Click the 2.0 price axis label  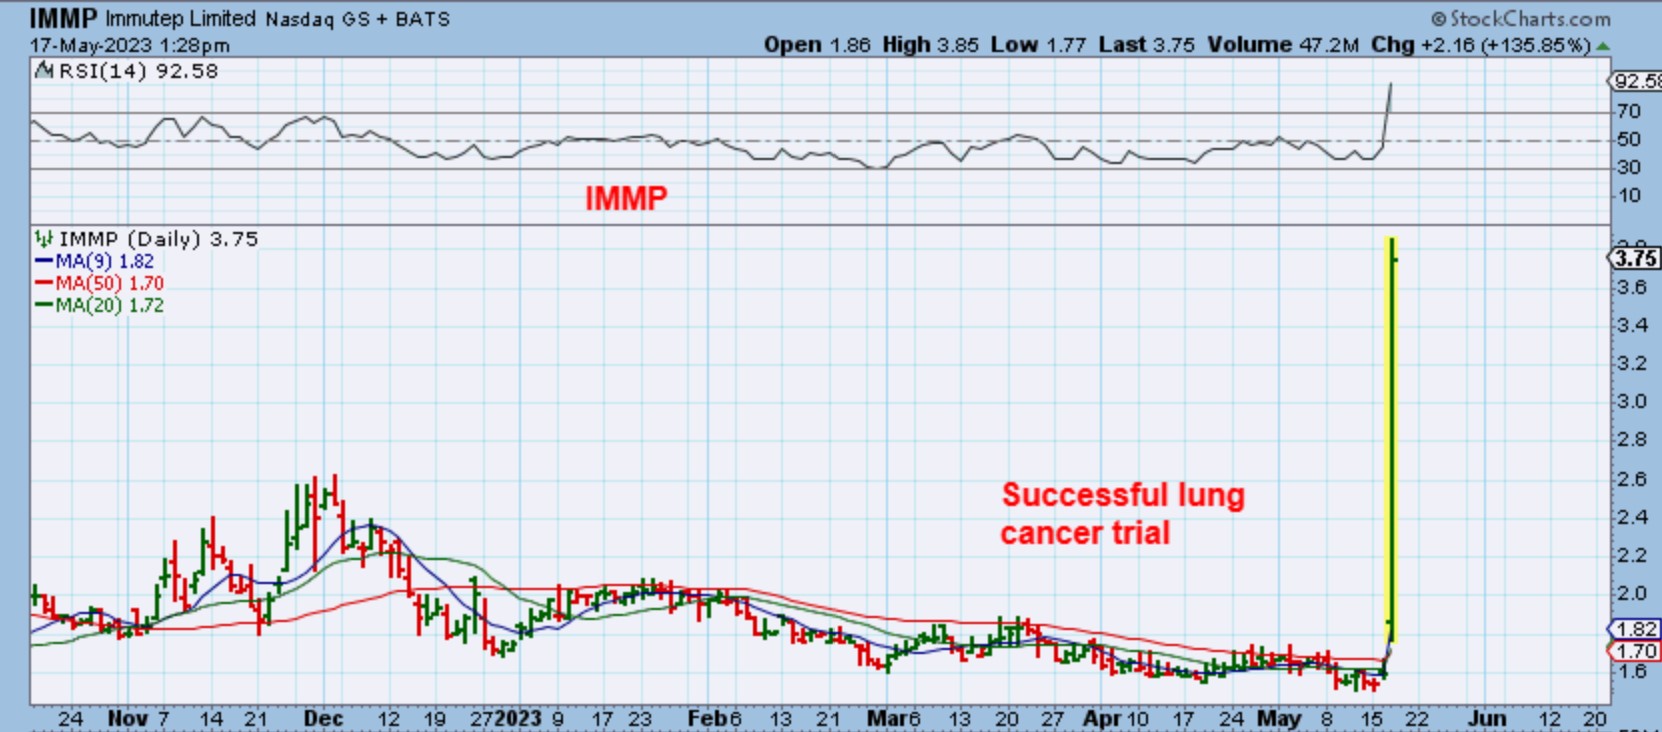1632,593
